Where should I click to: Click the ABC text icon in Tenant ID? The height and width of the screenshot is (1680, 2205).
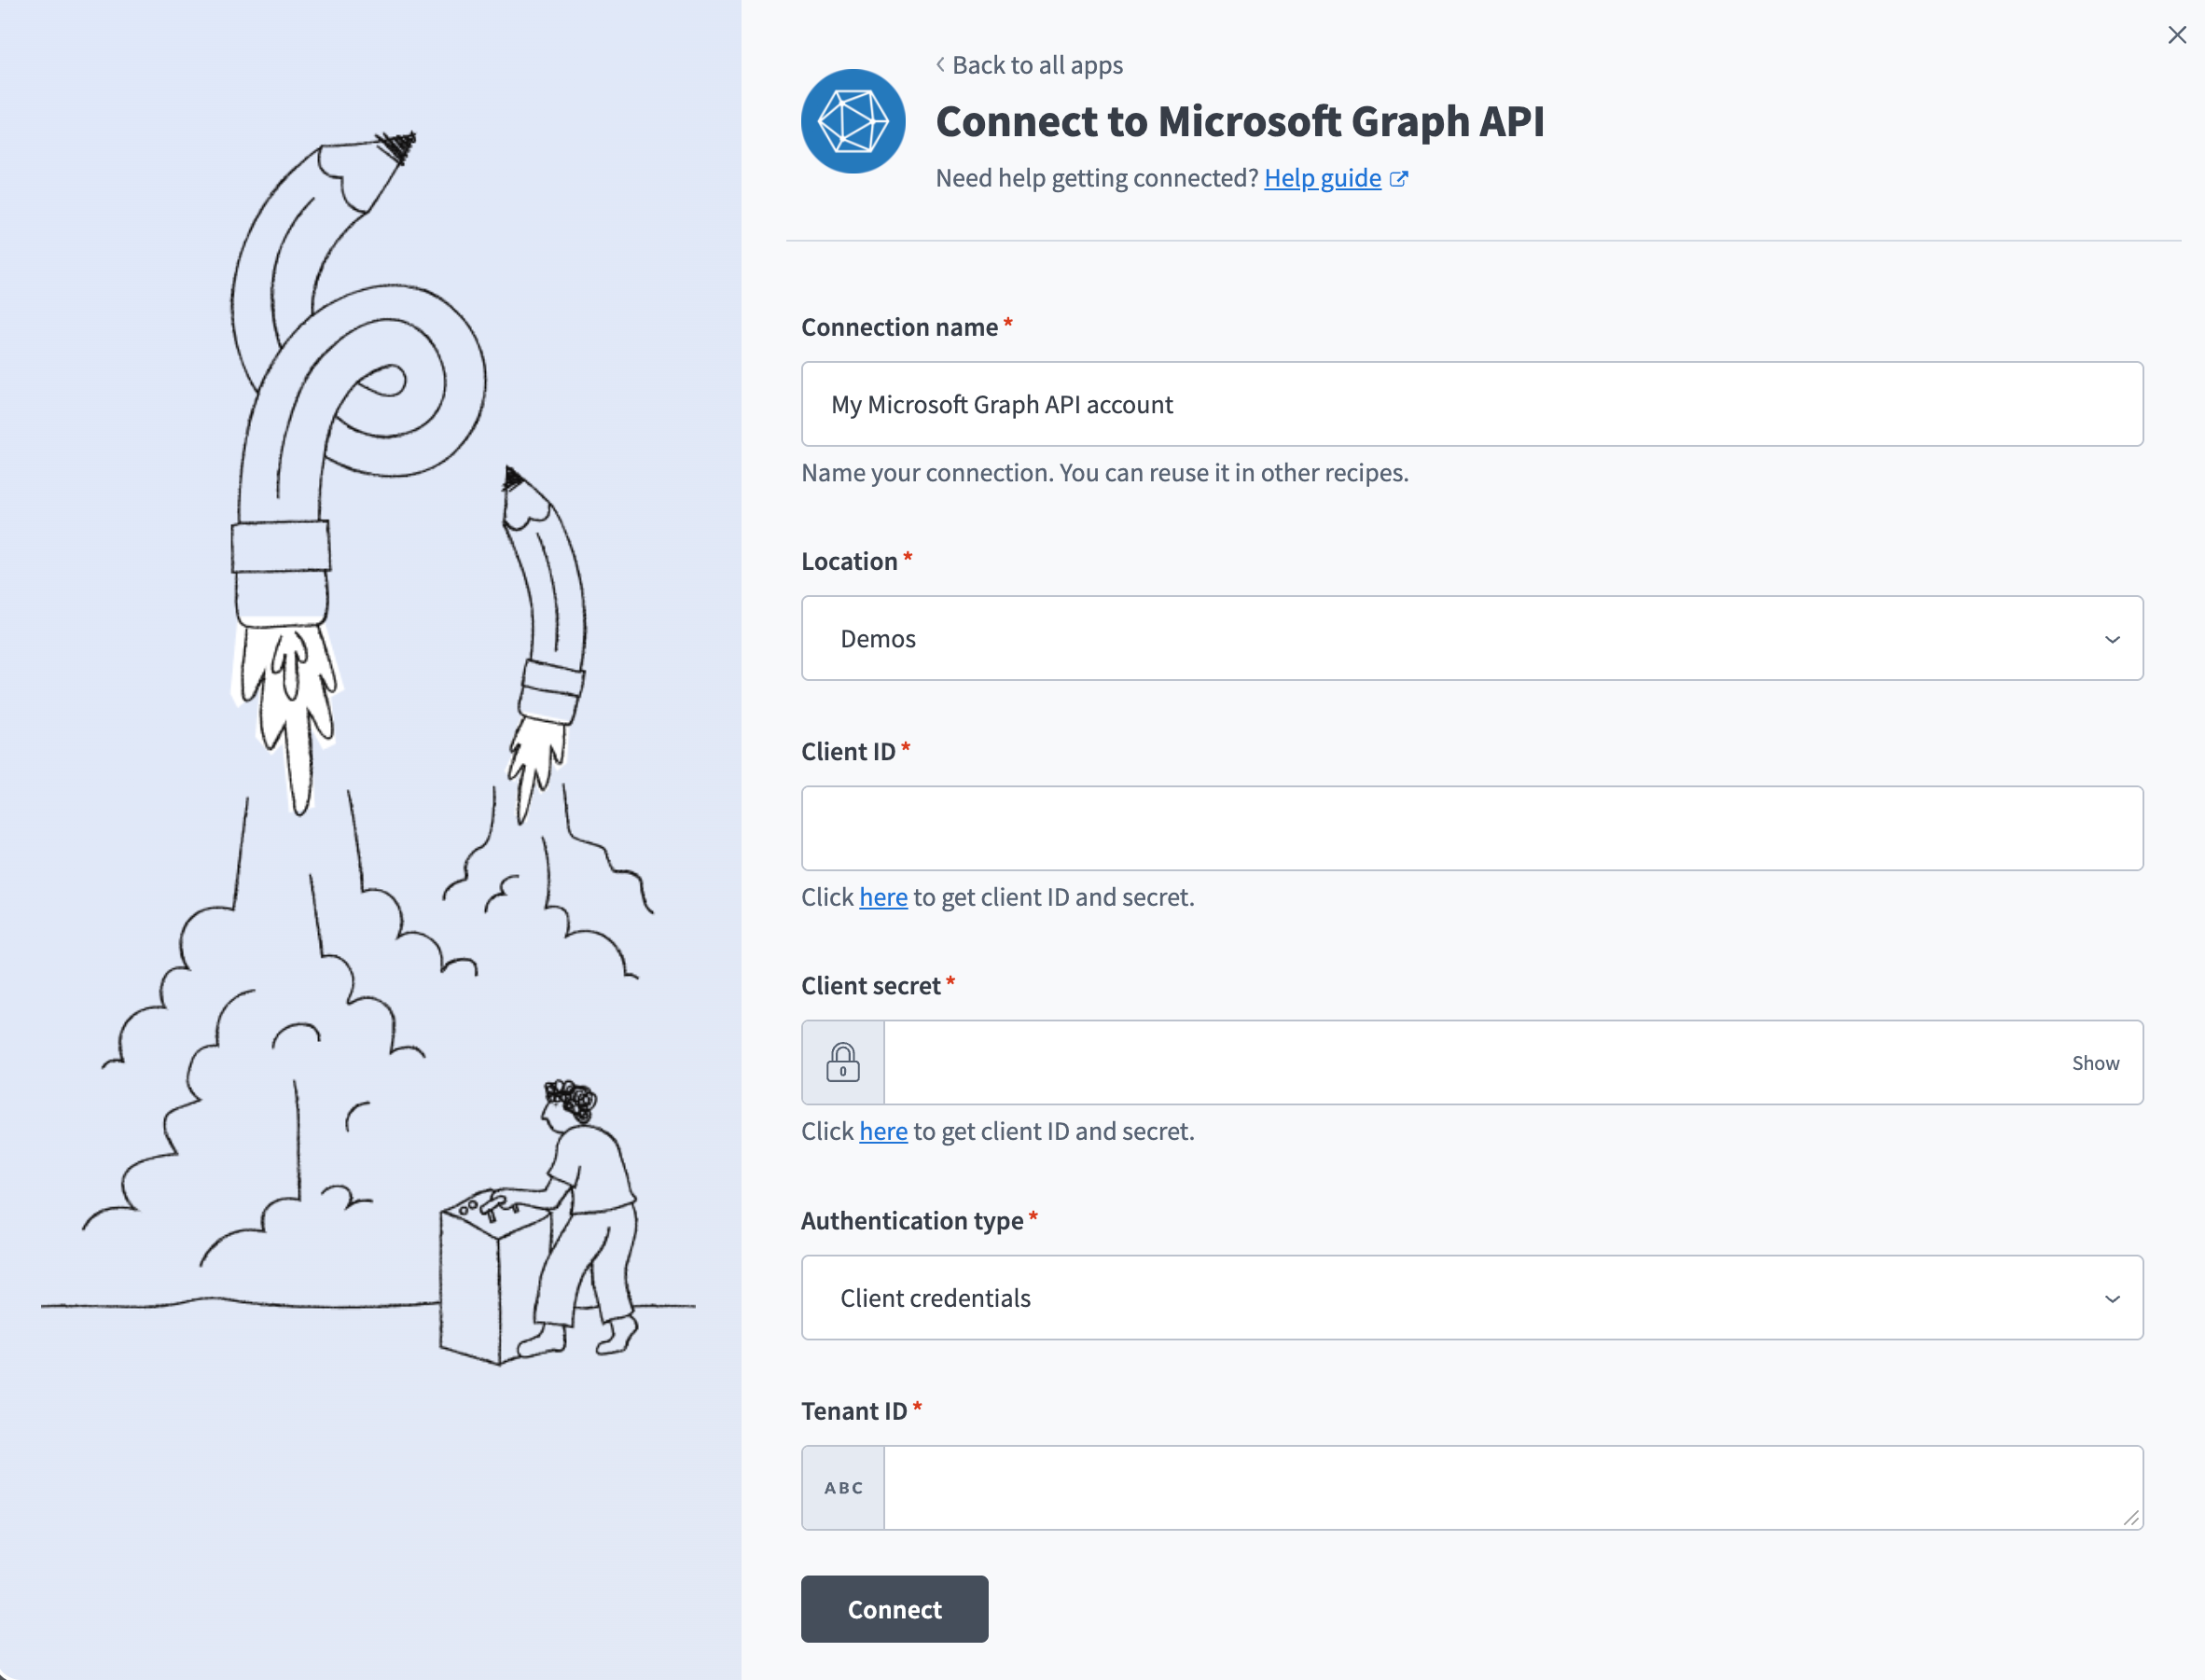pyautogui.click(x=843, y=1487)
